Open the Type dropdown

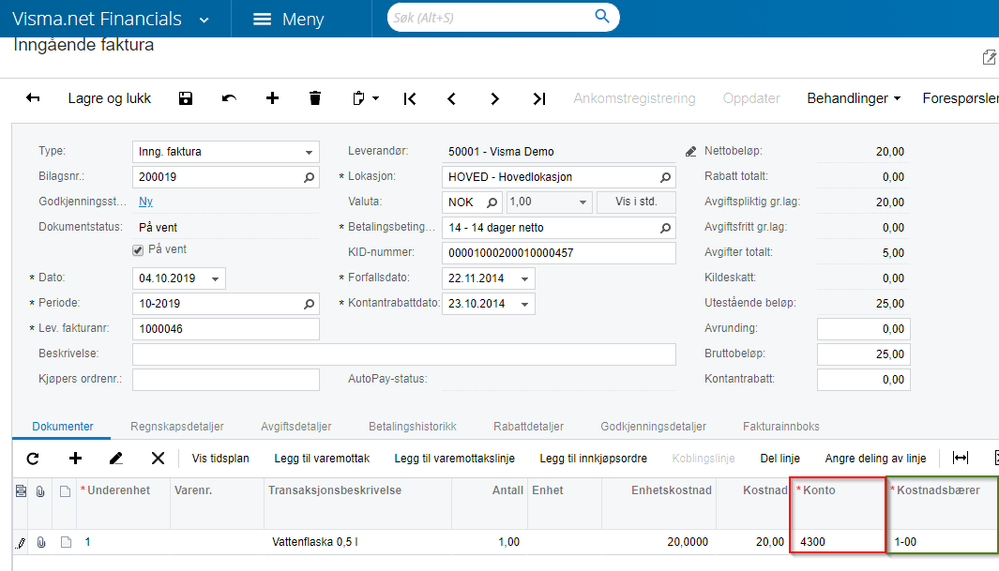tap(308, 152)
